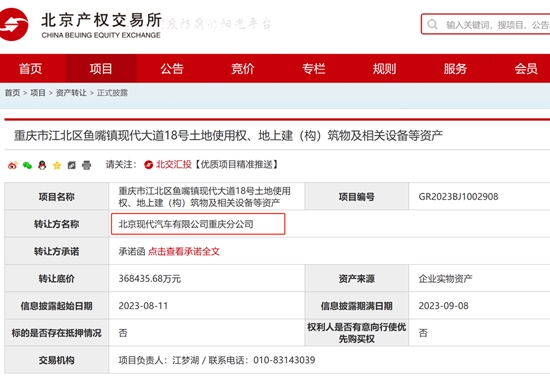Go to 首页 in the breadcrumb

[x=12, y=93]
